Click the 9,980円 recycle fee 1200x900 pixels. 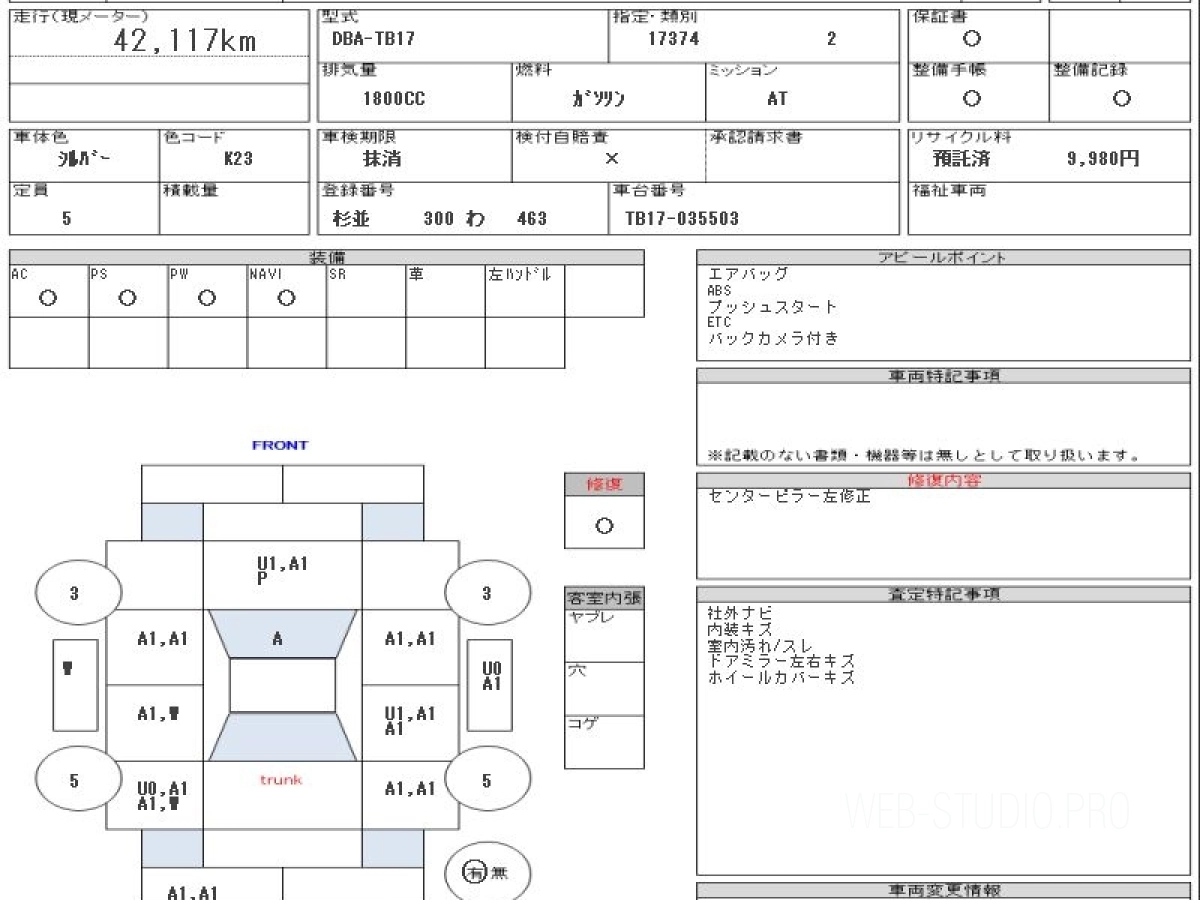pyautogui.click(x=1104, y=158)
